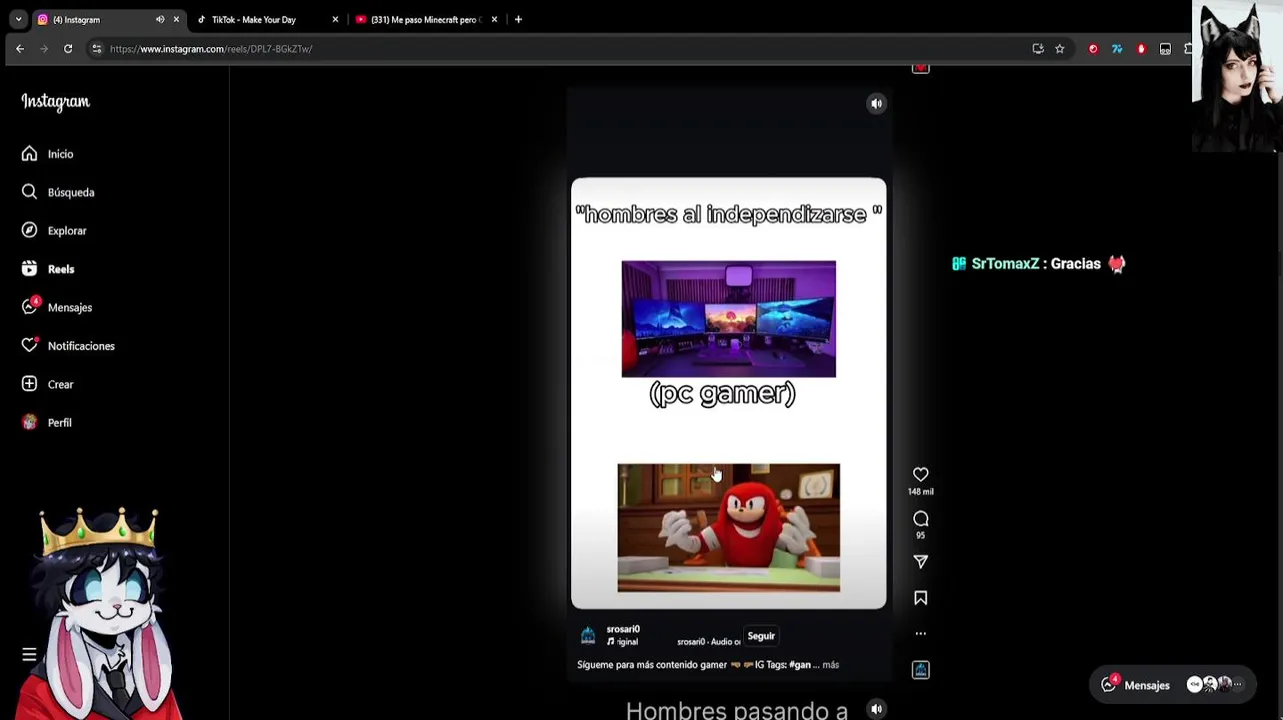Click Crear to make a new post
The image size is (1283, 720).
[48, 384]
